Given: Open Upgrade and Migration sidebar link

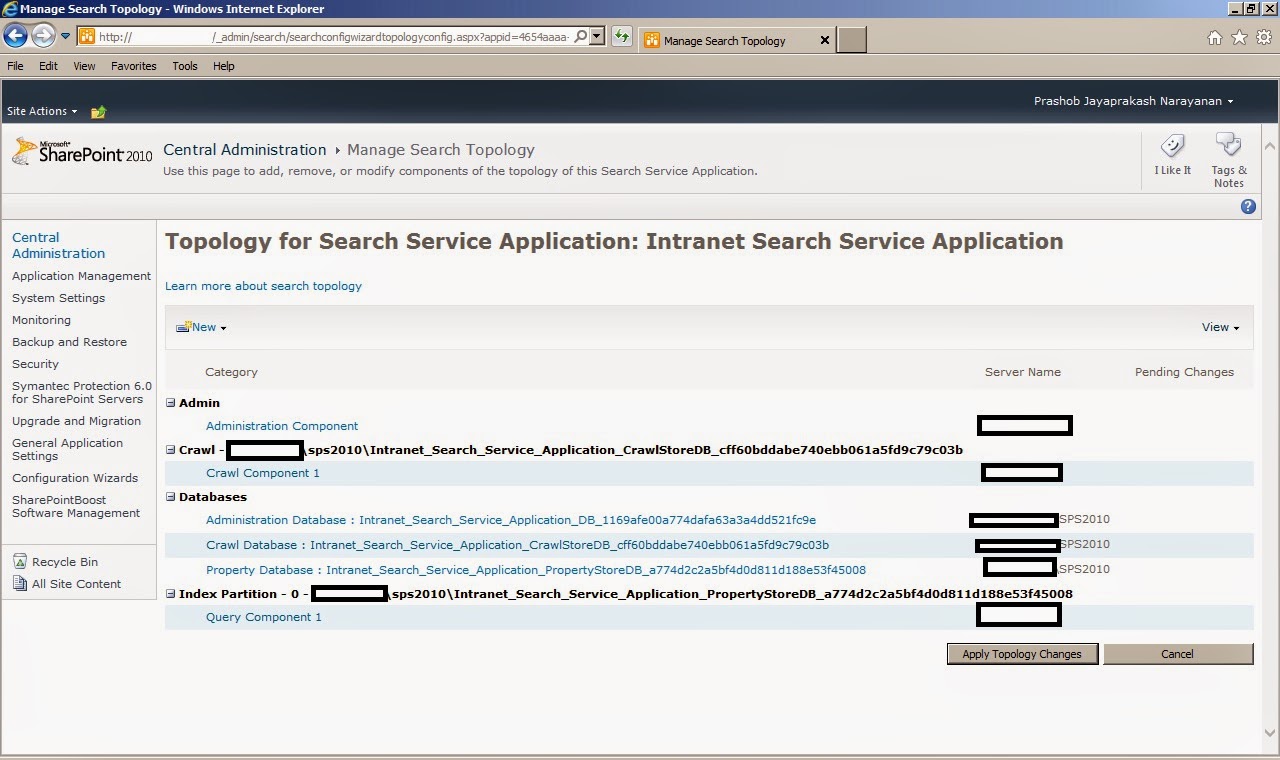Looking at the screenshot, I should pos(76,421).
